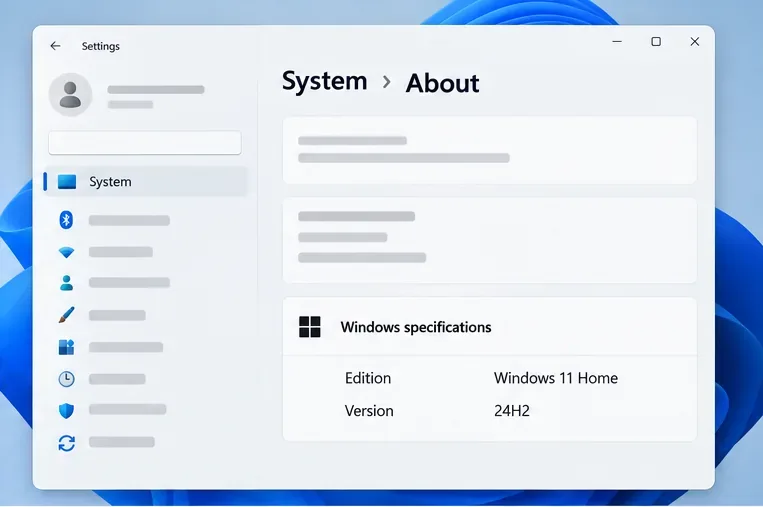763x507 pixels.
Task: Select the Version label
Action: point(369,411)
